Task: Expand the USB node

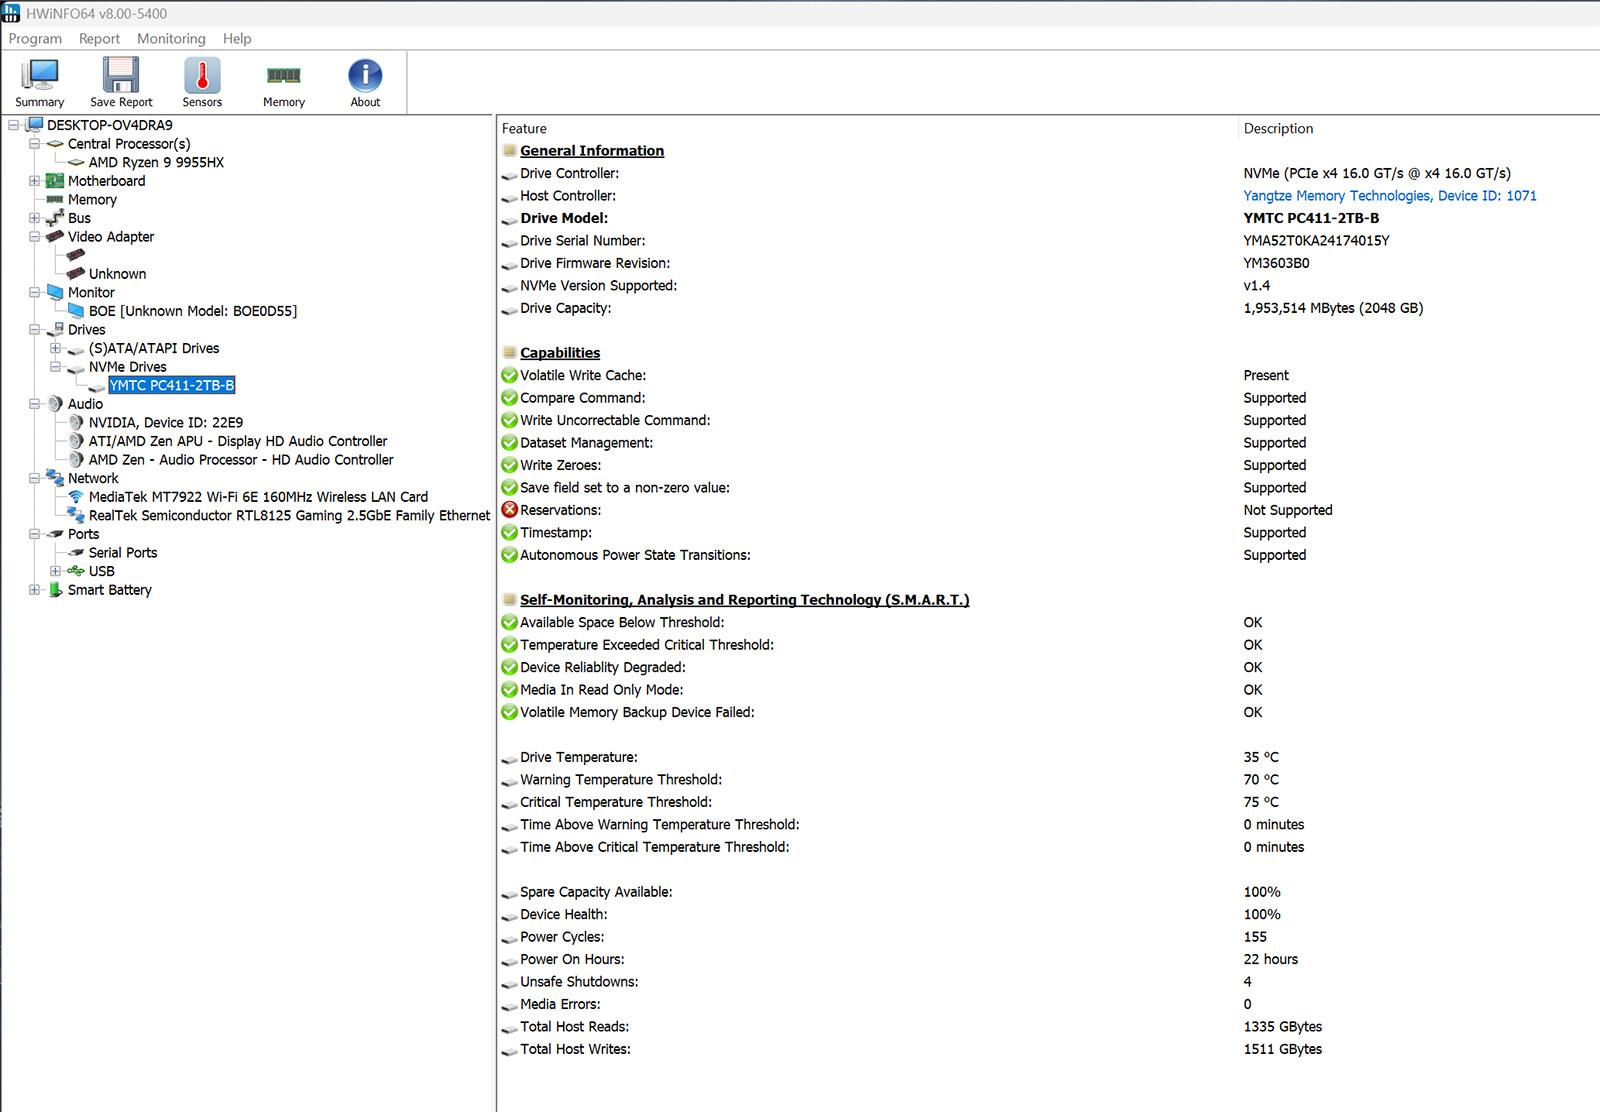Action: (56, 571)
